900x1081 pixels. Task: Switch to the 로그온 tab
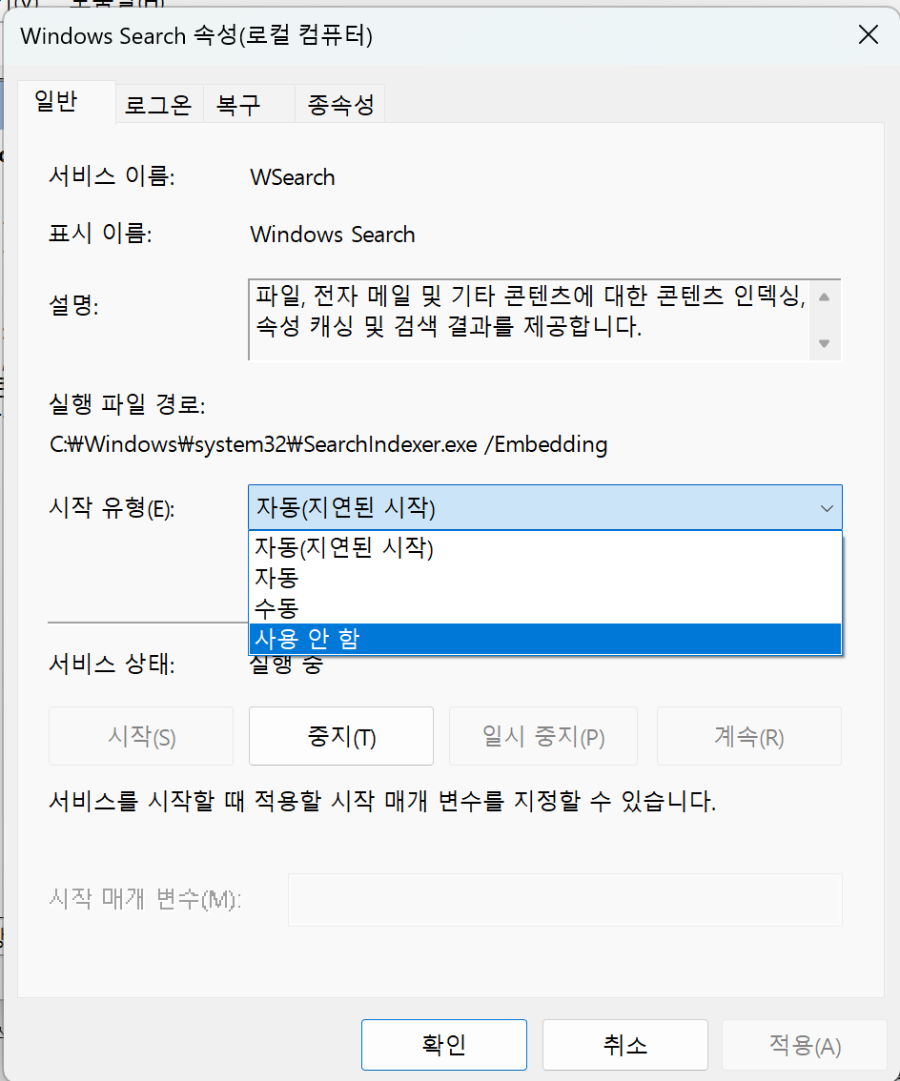[x=157, y=103]
